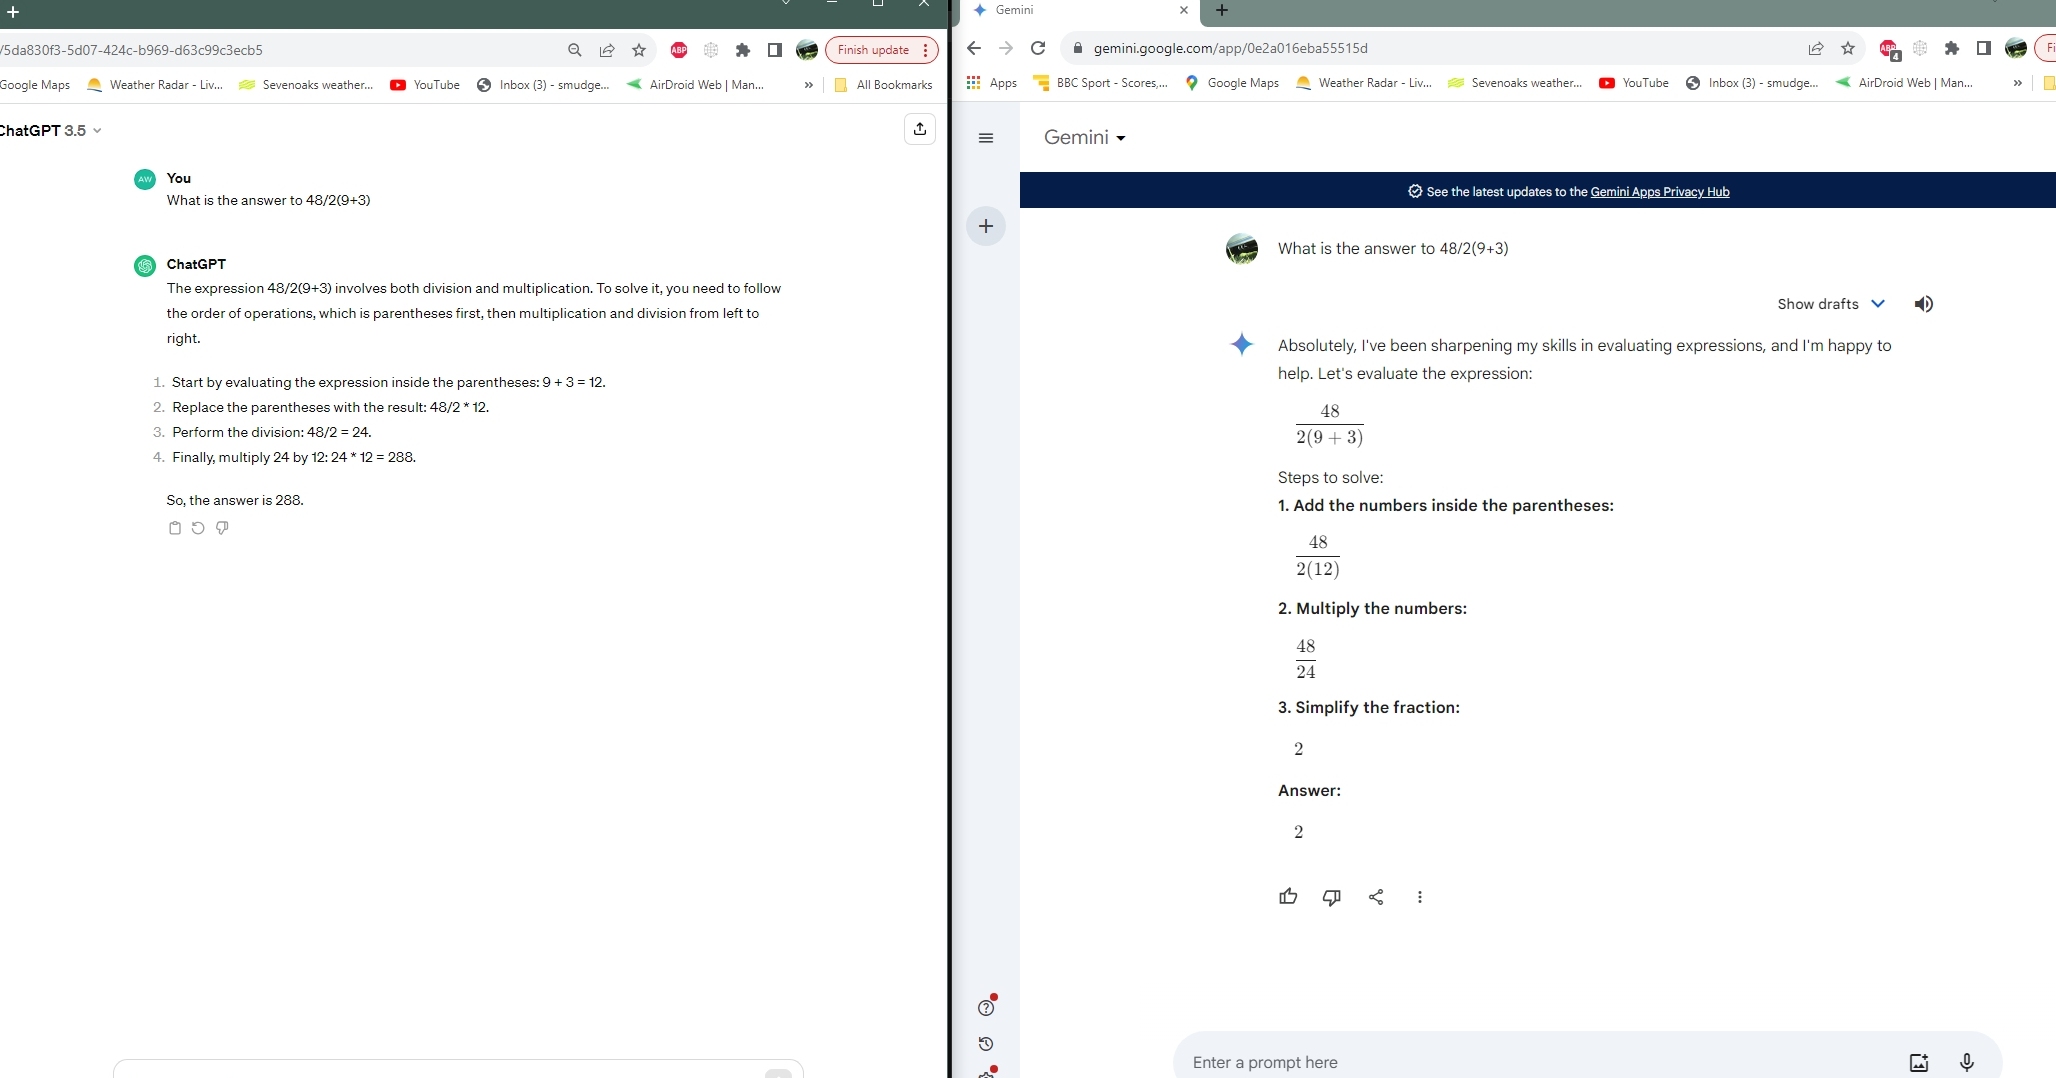This screenshot has width=2056, height=1078.
Task: Share the Gemini response
Action: [x=1376, y=897]
